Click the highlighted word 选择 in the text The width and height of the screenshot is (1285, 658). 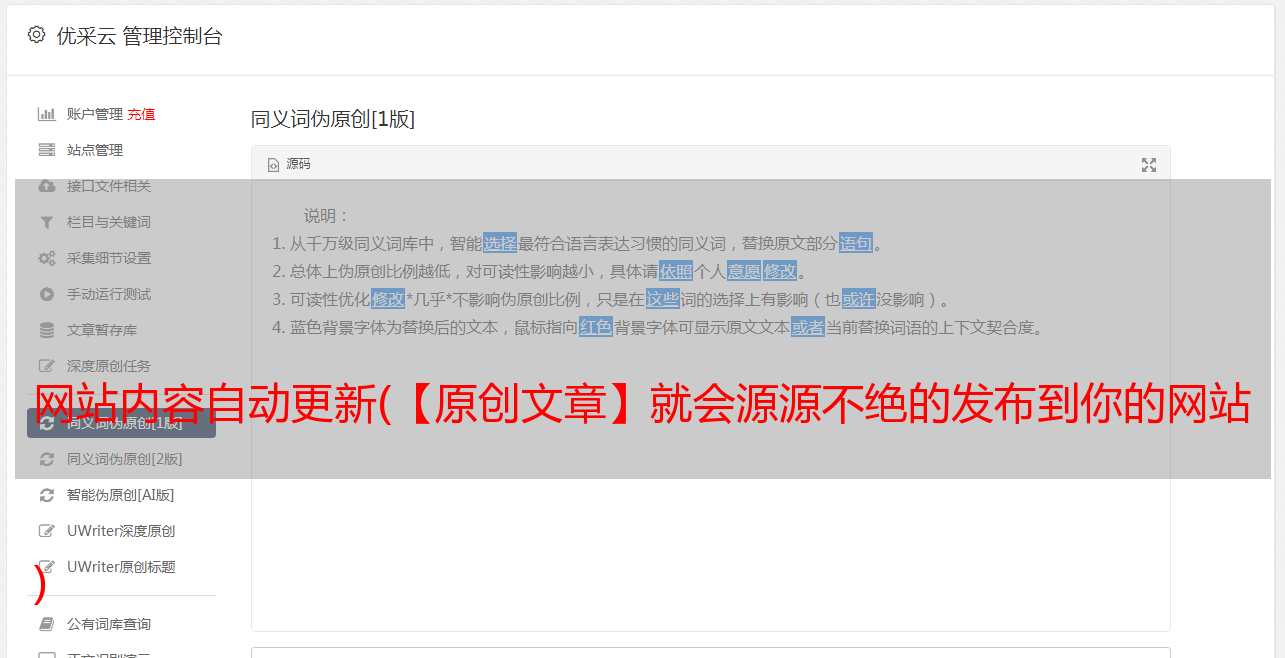(500, 243)
